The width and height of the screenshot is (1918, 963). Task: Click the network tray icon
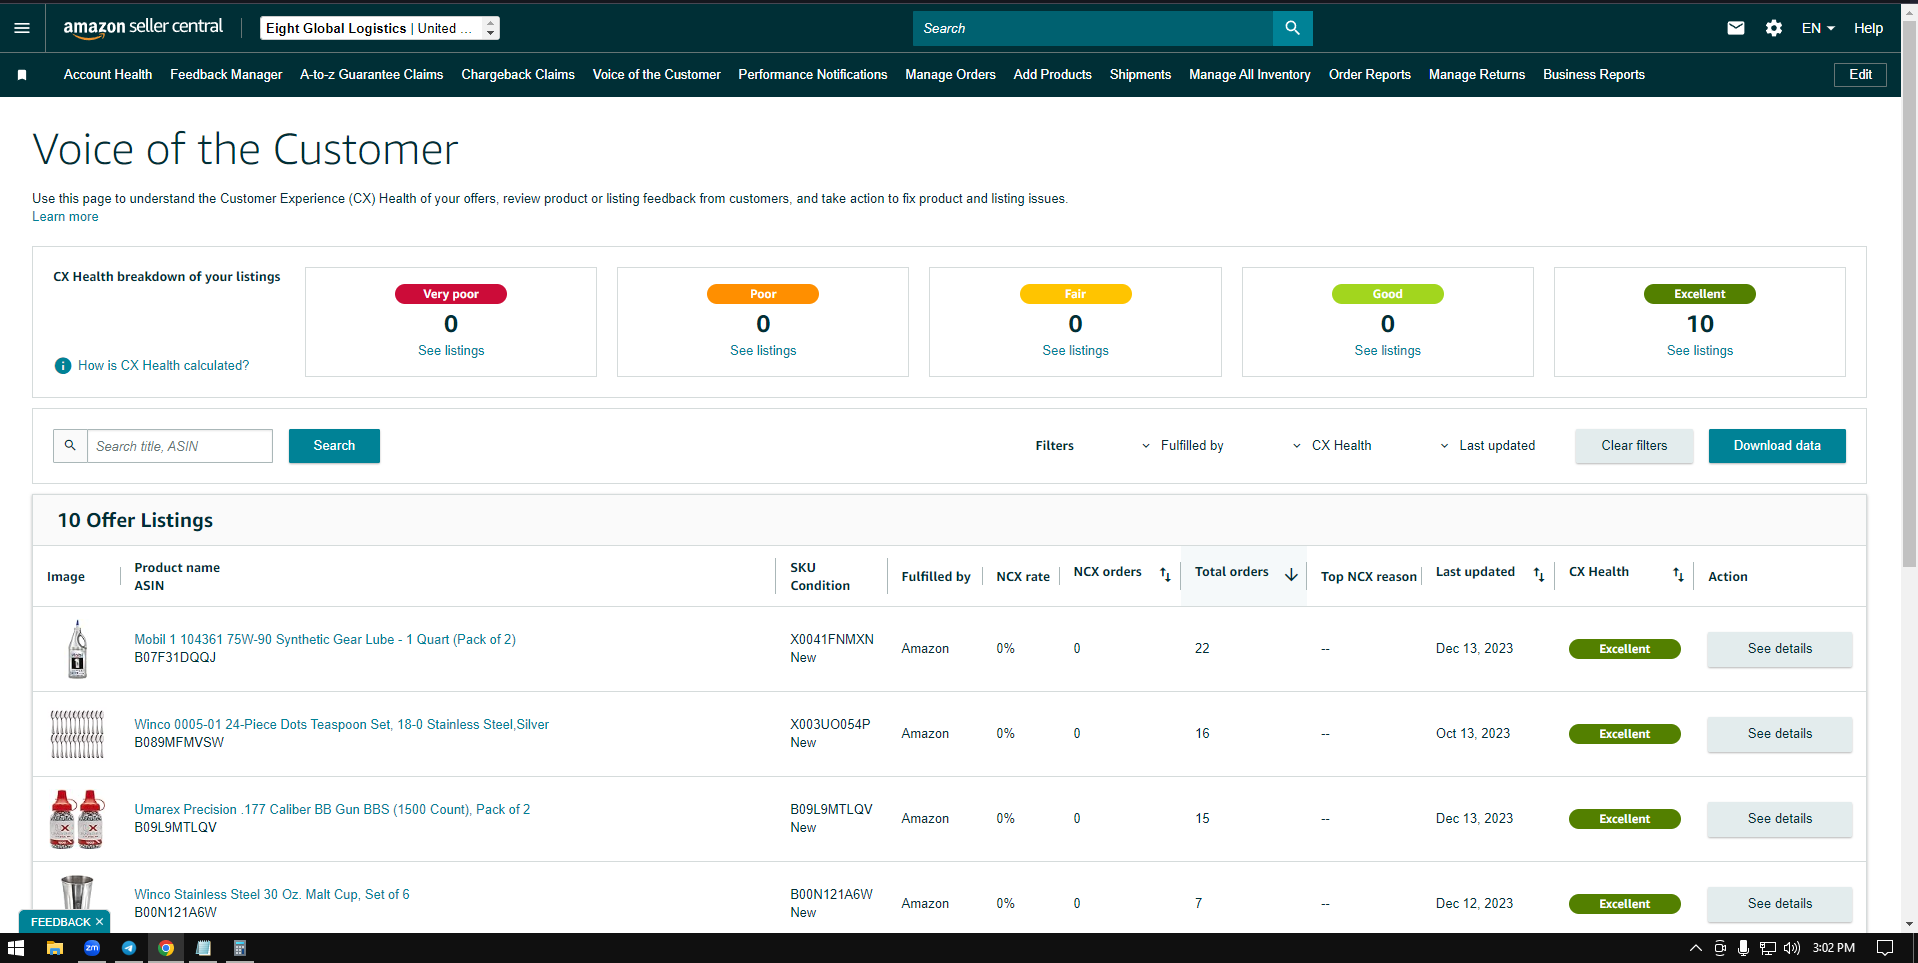pyautogui.click(x=1768, y=948)
